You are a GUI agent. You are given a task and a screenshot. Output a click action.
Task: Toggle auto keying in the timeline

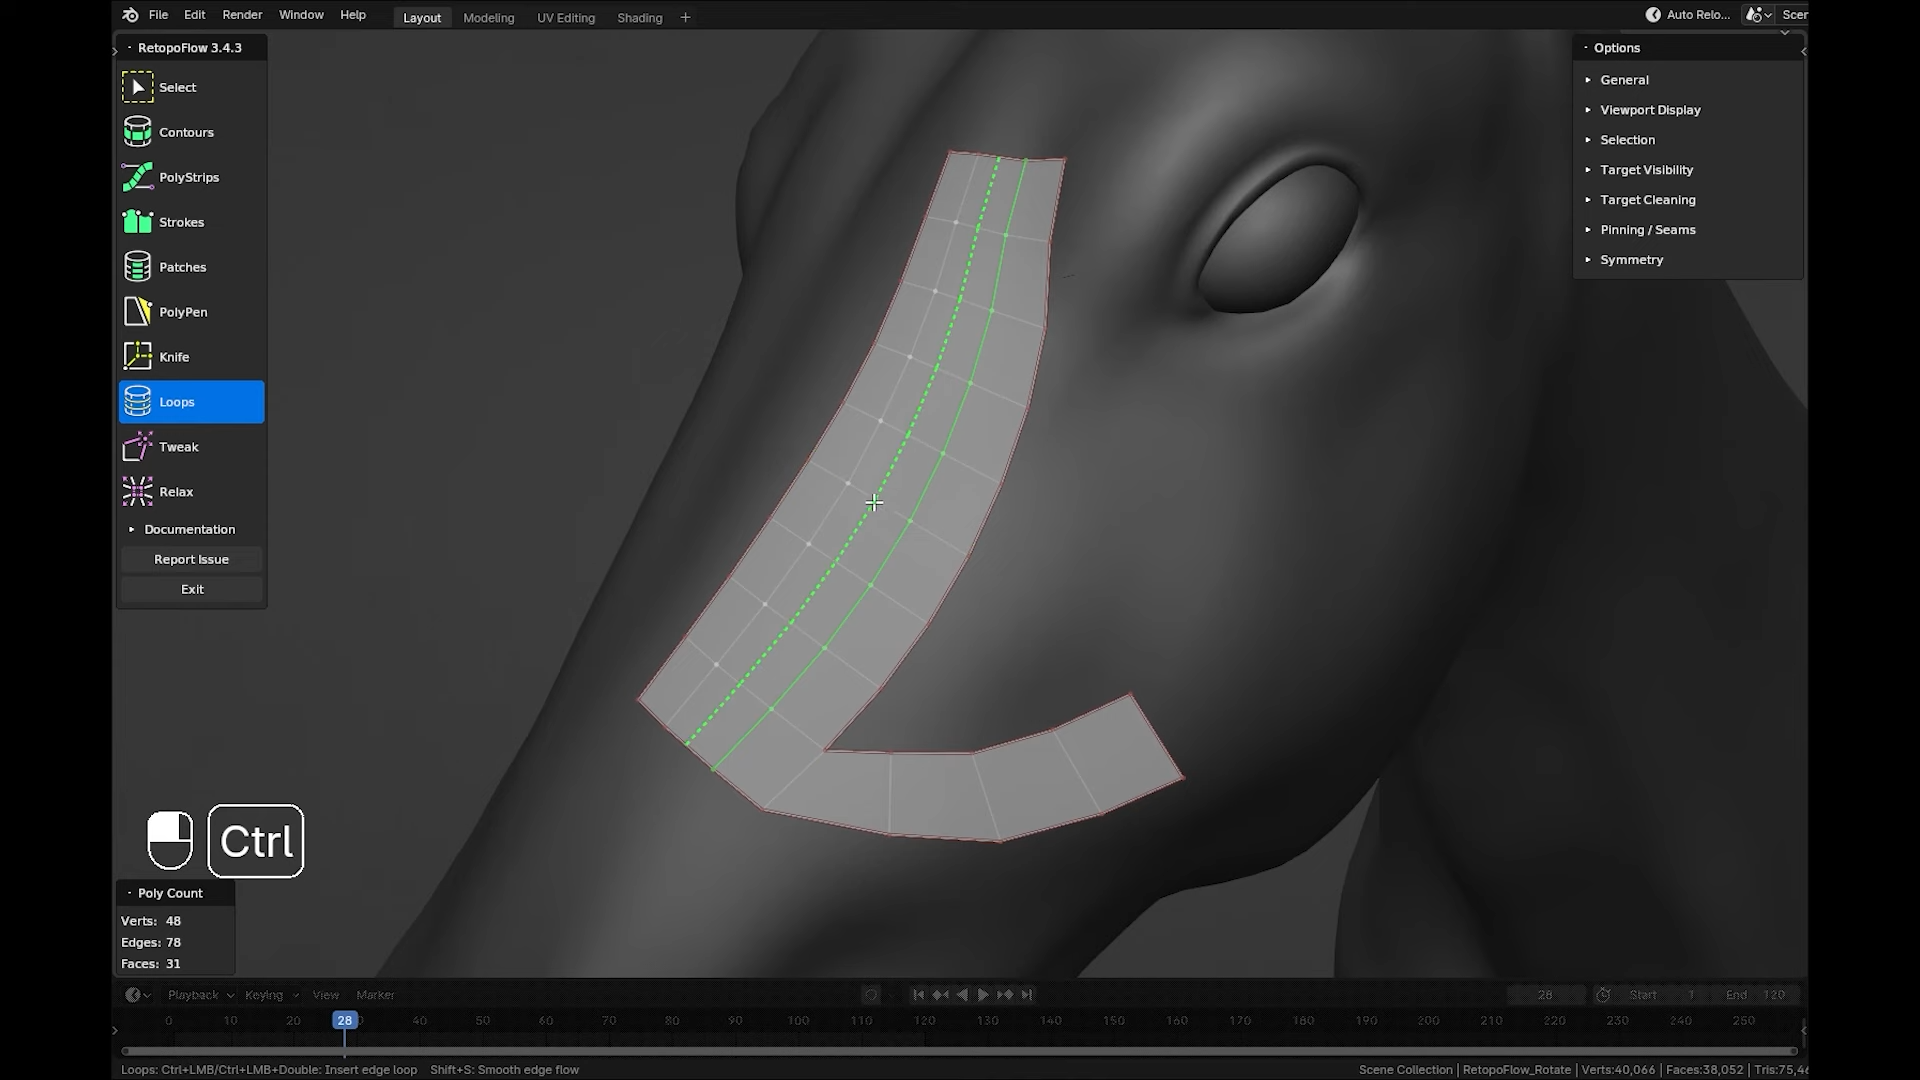click(x=871, y=994)
